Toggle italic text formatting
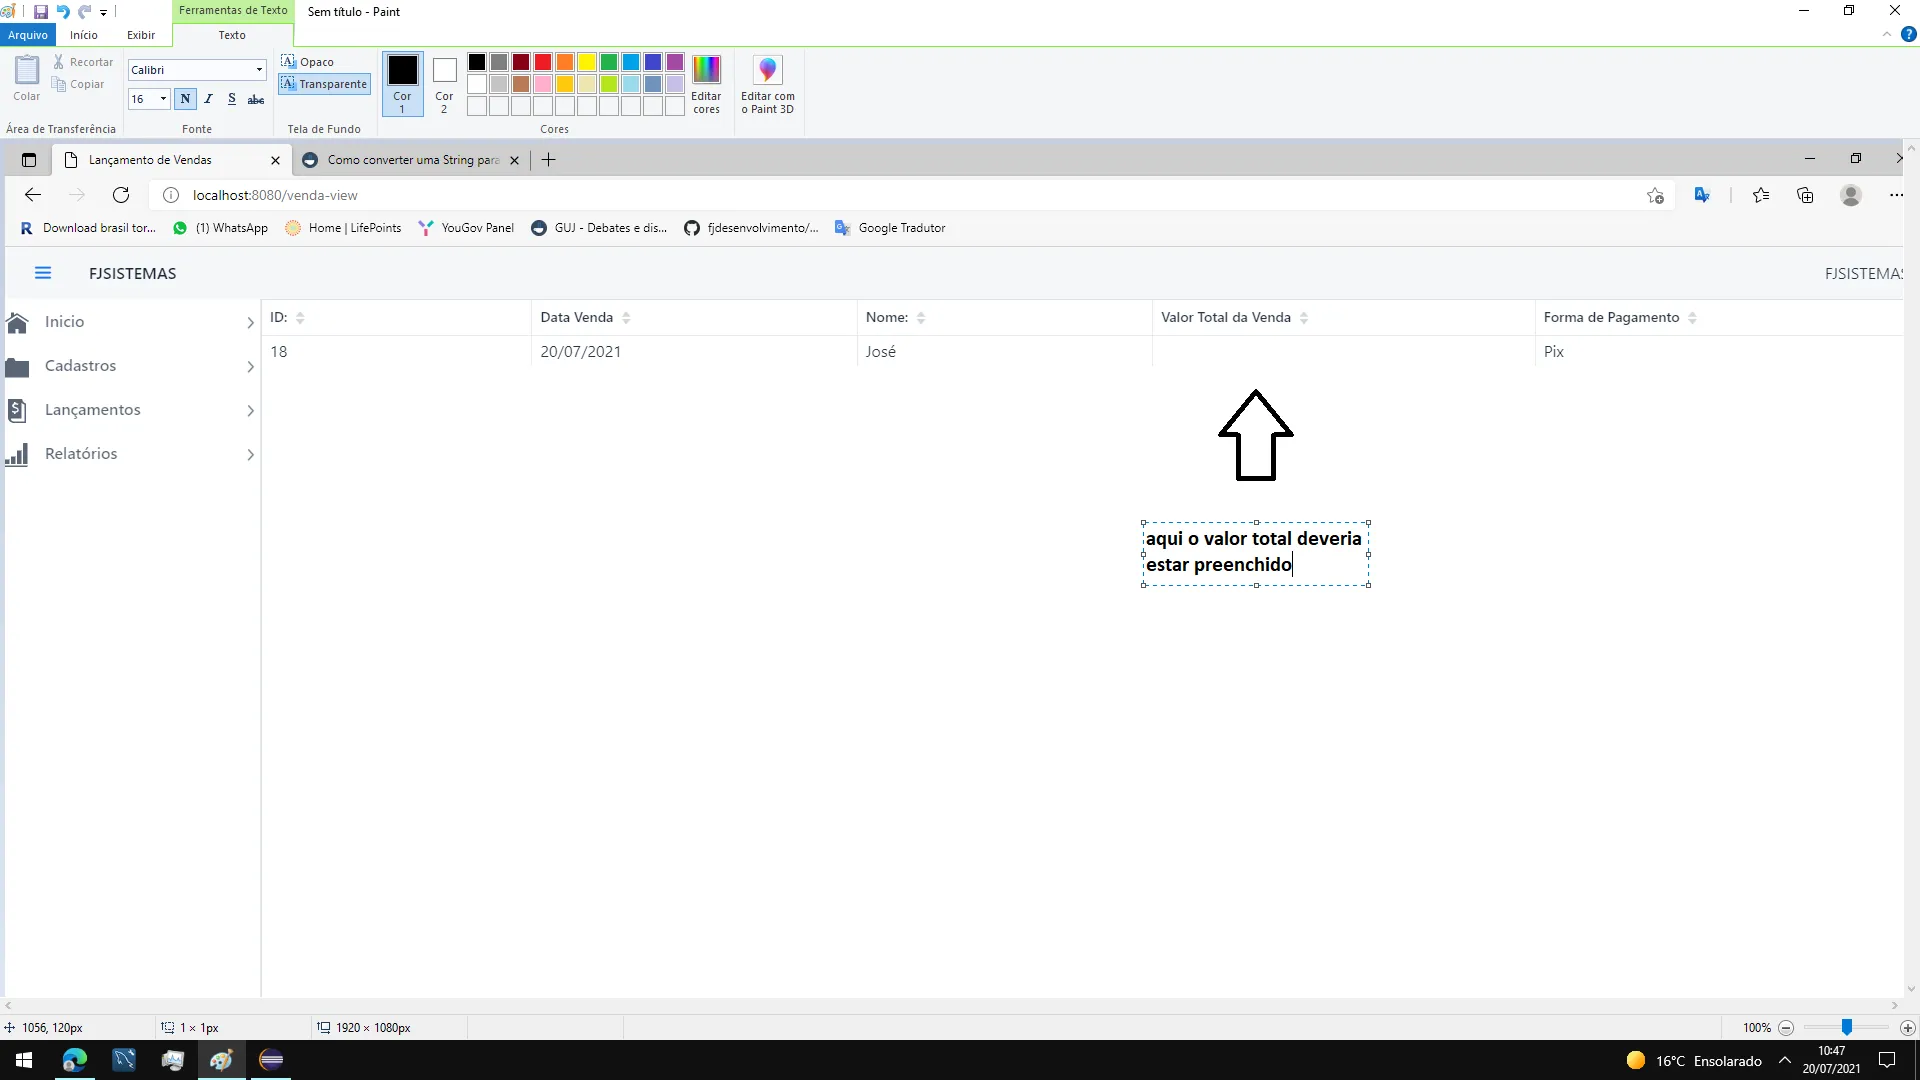The height and width of the screenshot is (1080, 1920). [208, 99]
